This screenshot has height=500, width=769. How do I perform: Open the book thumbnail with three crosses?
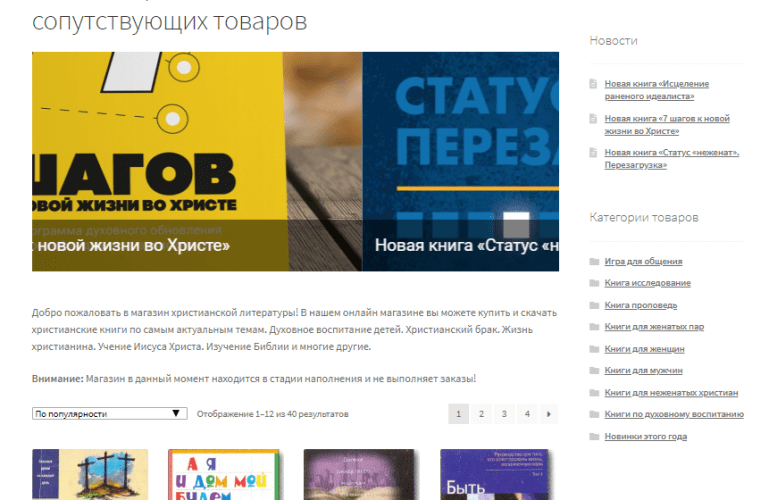(x=90, y=475)
